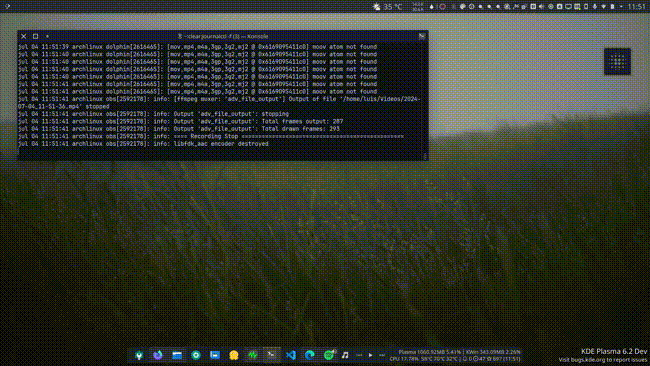Click the 'adv_file_output: stopping' log line
650x366 pixels.
(x=153, y=114)
